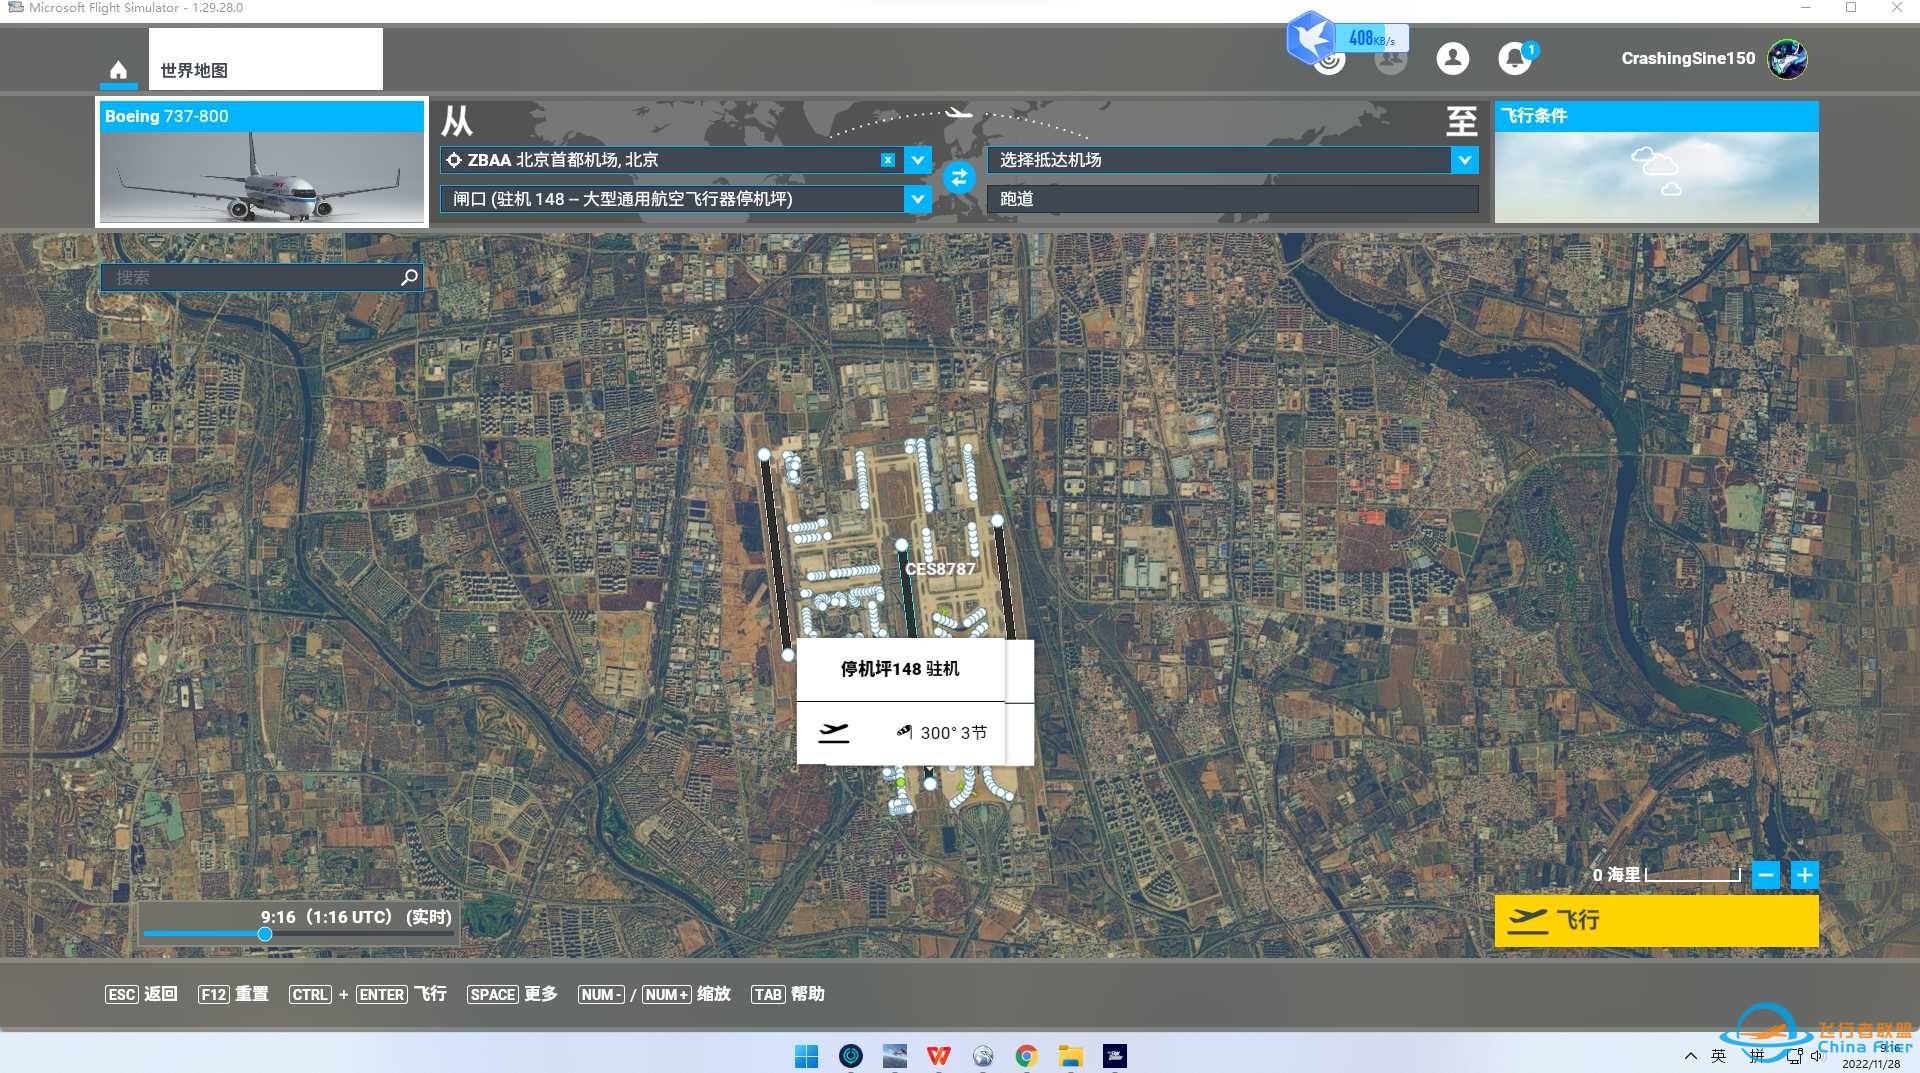
Task: Open the globe browser icon in the taskbar
Action: 982,1056
